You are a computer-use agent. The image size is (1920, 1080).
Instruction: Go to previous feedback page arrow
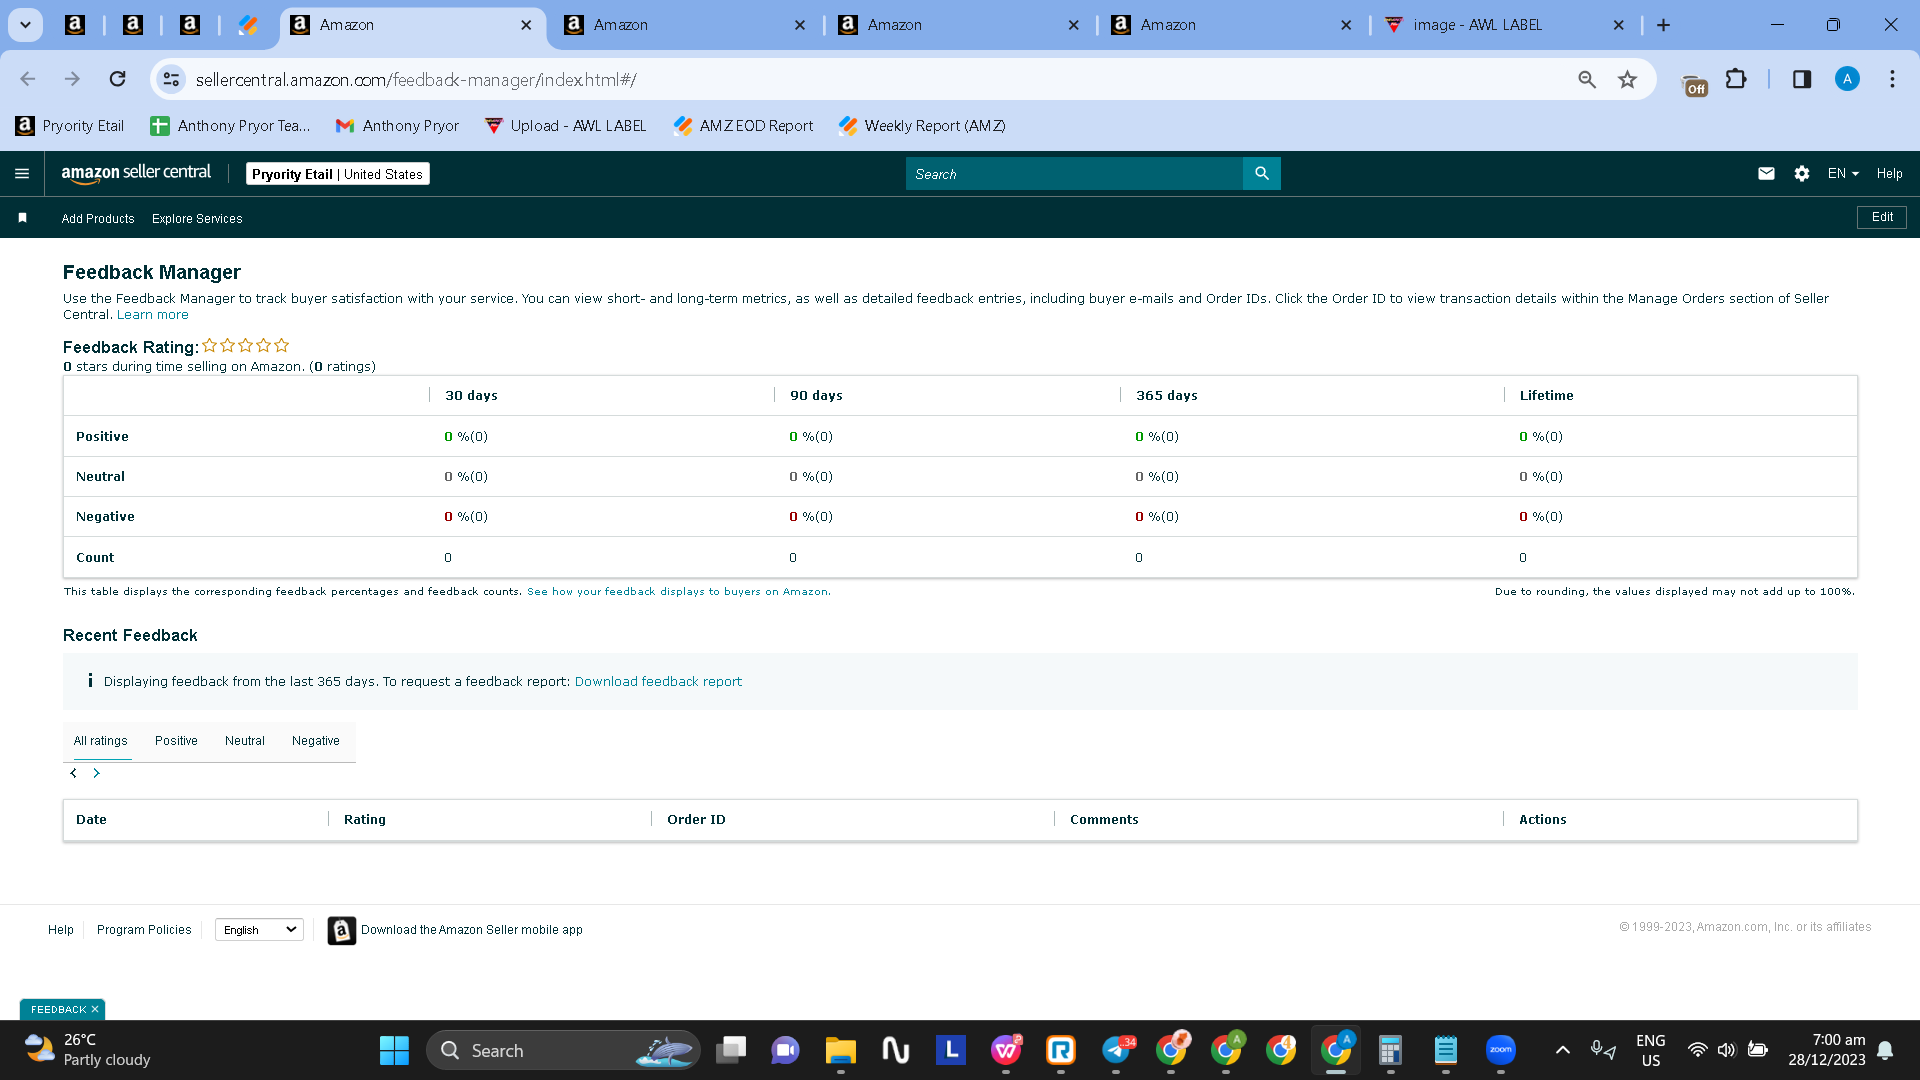point(73,773)
